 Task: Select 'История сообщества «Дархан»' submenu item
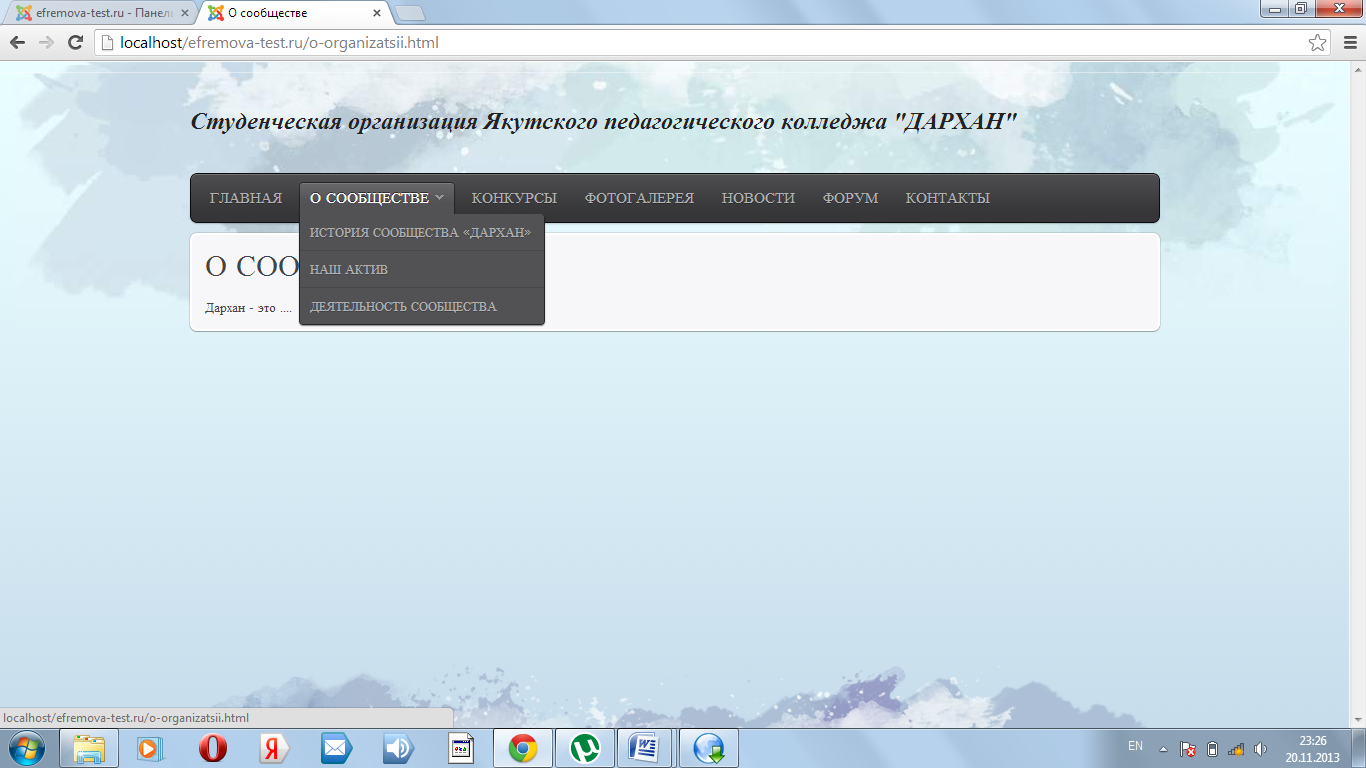point(421,232)
